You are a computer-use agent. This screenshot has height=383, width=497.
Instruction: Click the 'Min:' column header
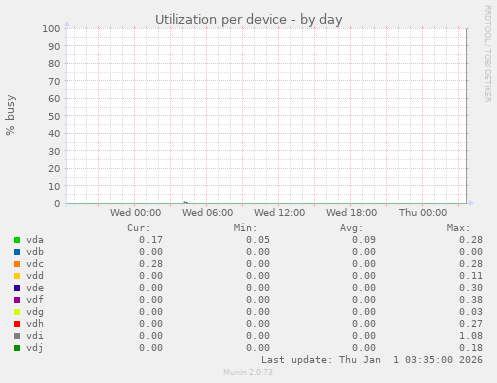point(245,228)
